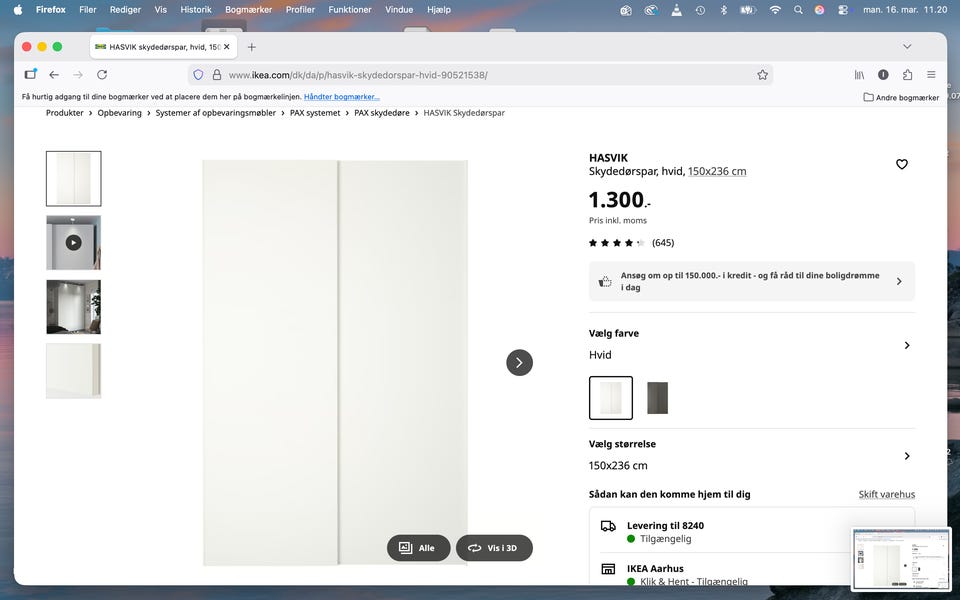Screen dimensions: 960x600
Task: Go to PAX skydedøre breadcrumb
Action: [381, 113]
